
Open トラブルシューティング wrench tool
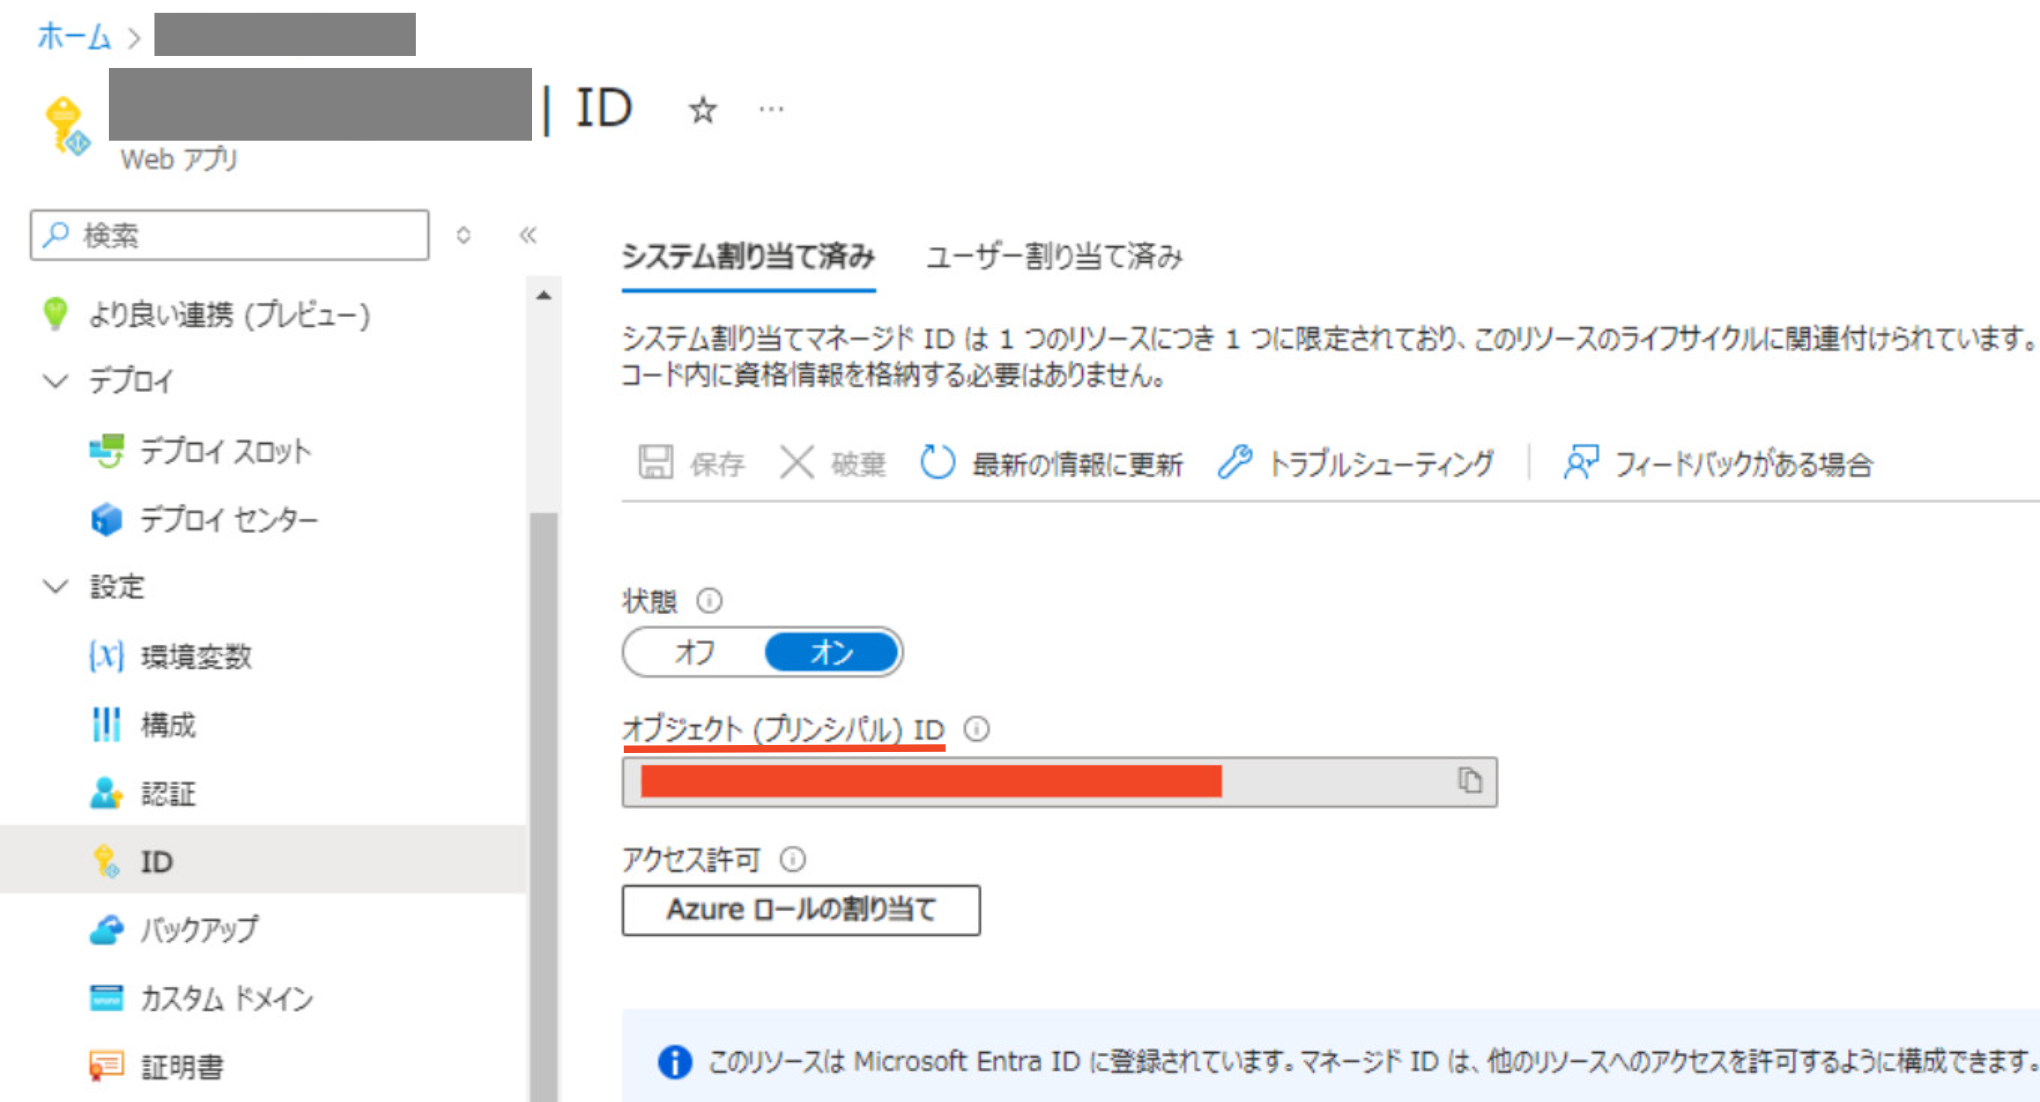(1236, 463)
